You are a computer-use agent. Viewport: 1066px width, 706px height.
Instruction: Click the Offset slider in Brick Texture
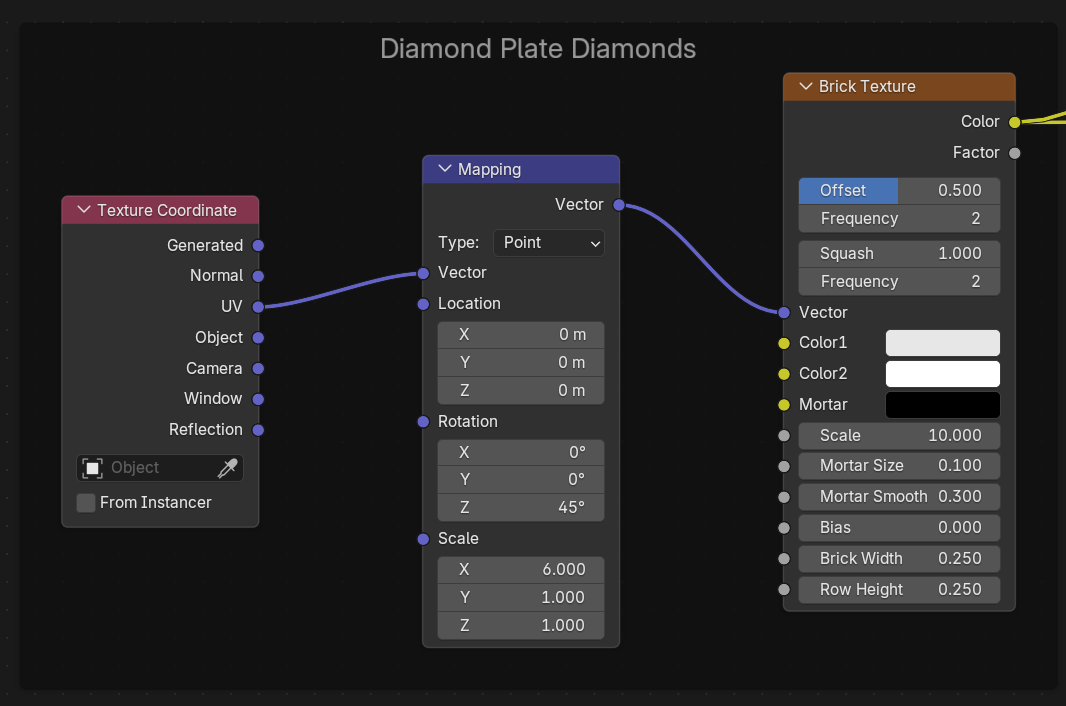(899, 190)
